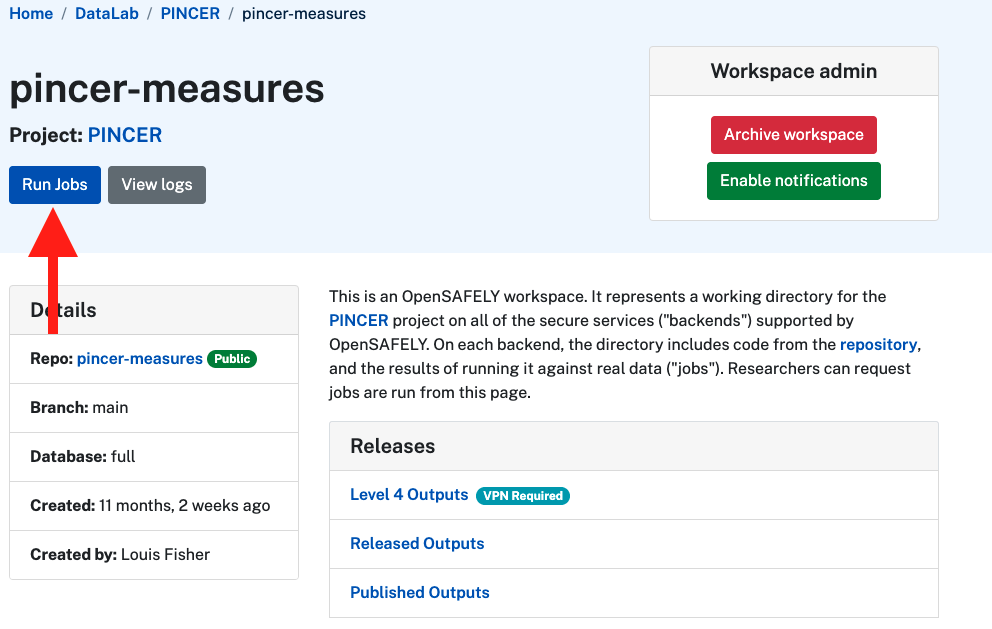Open the DataLab breadcrumb link
Viewport: 992px width, 629px height.
(106, 13)
